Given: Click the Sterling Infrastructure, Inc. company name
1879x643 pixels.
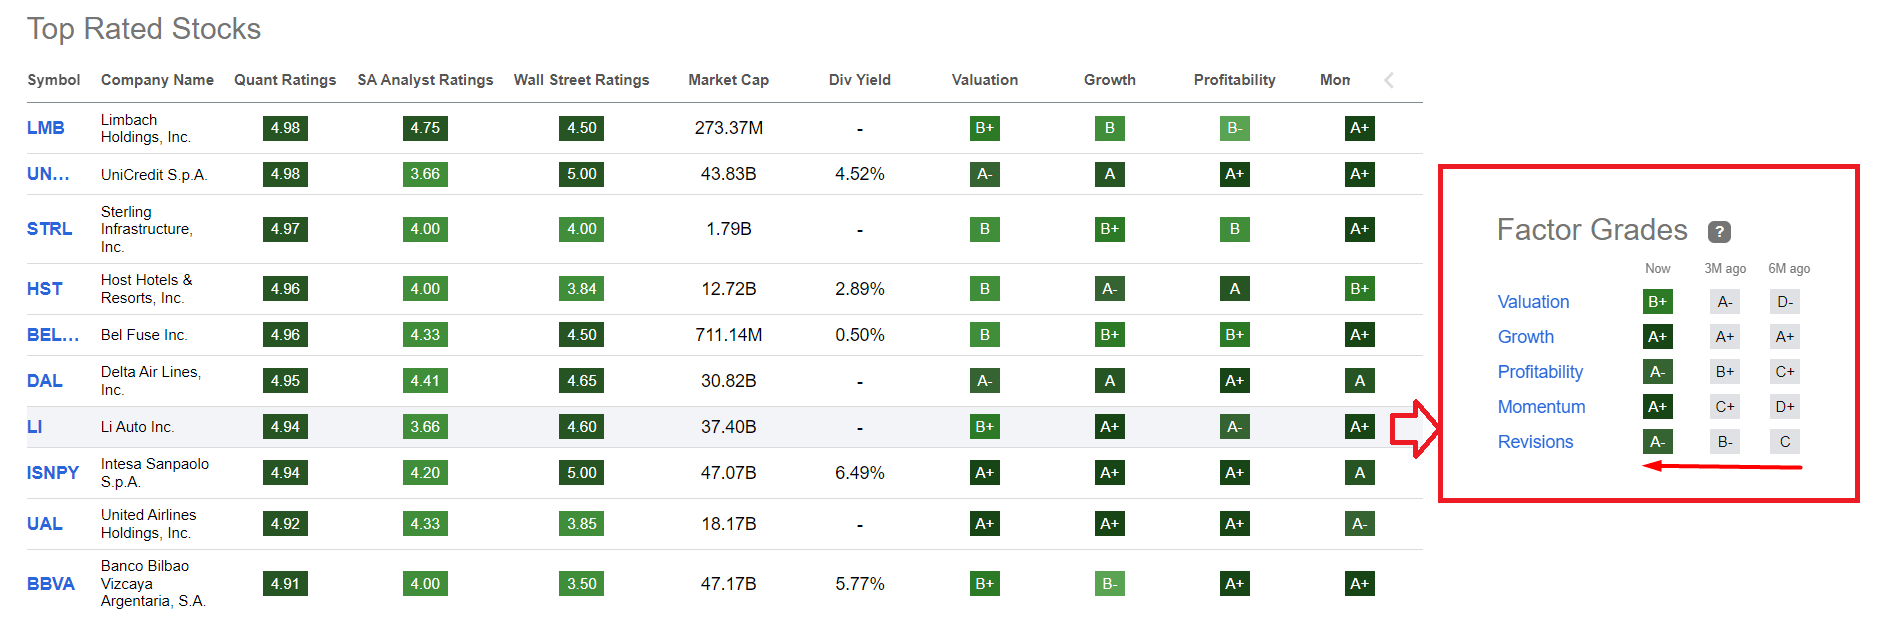Looking at the screenshot, I should [147, 229].
